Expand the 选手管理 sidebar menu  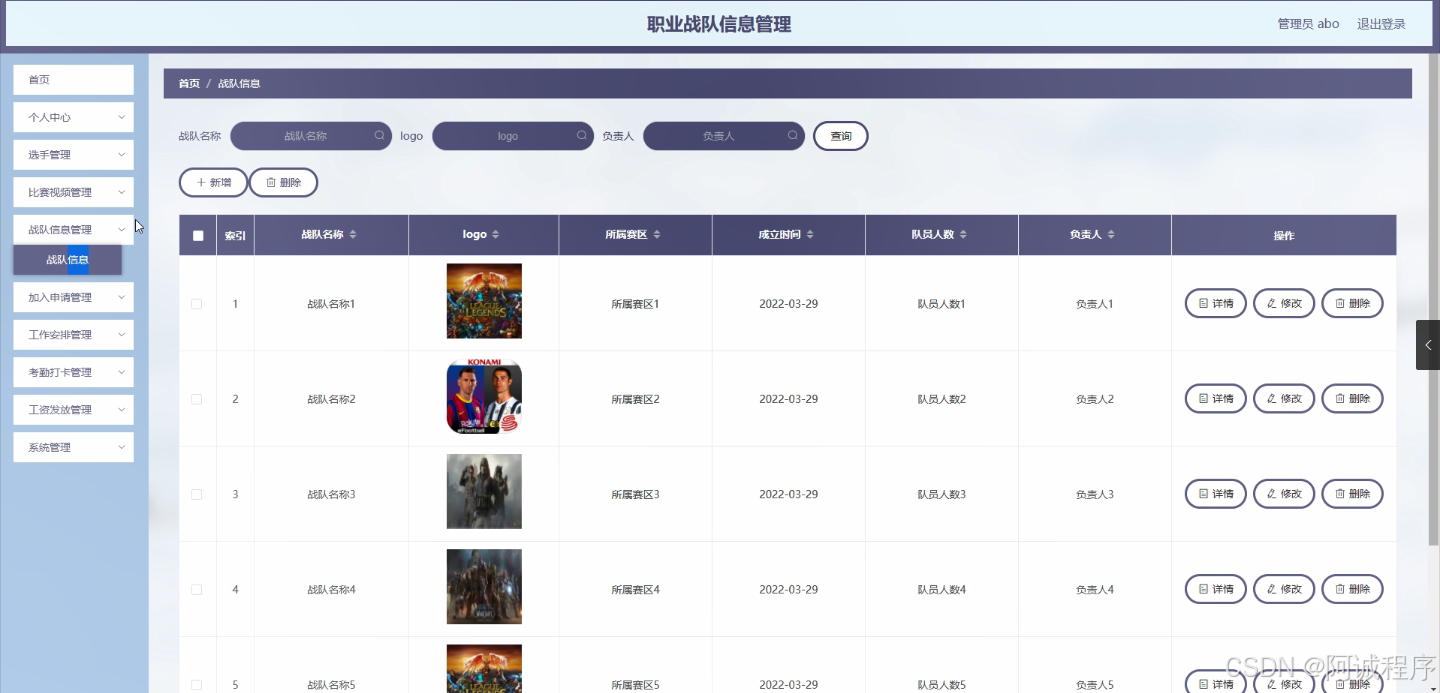click(73, 155)
